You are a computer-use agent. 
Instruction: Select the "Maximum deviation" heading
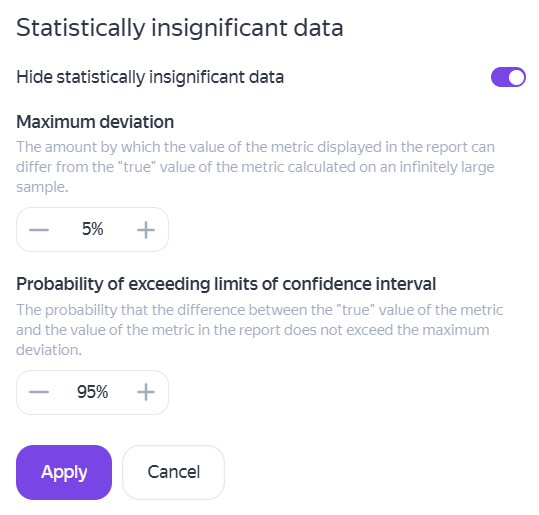coord(95,122)
